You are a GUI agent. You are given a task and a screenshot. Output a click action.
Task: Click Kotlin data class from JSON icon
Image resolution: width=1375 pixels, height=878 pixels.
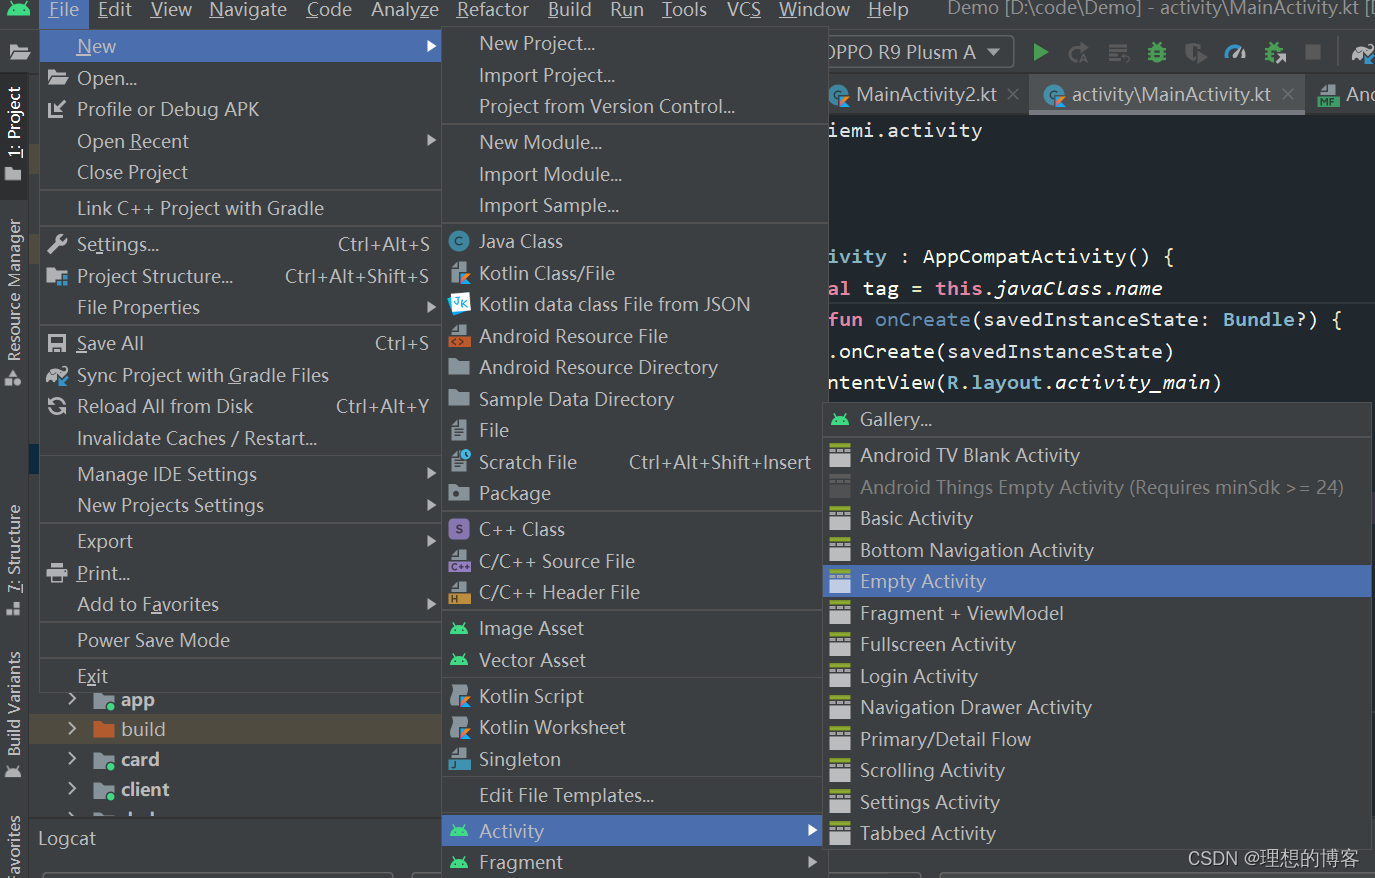click(459, 304)
